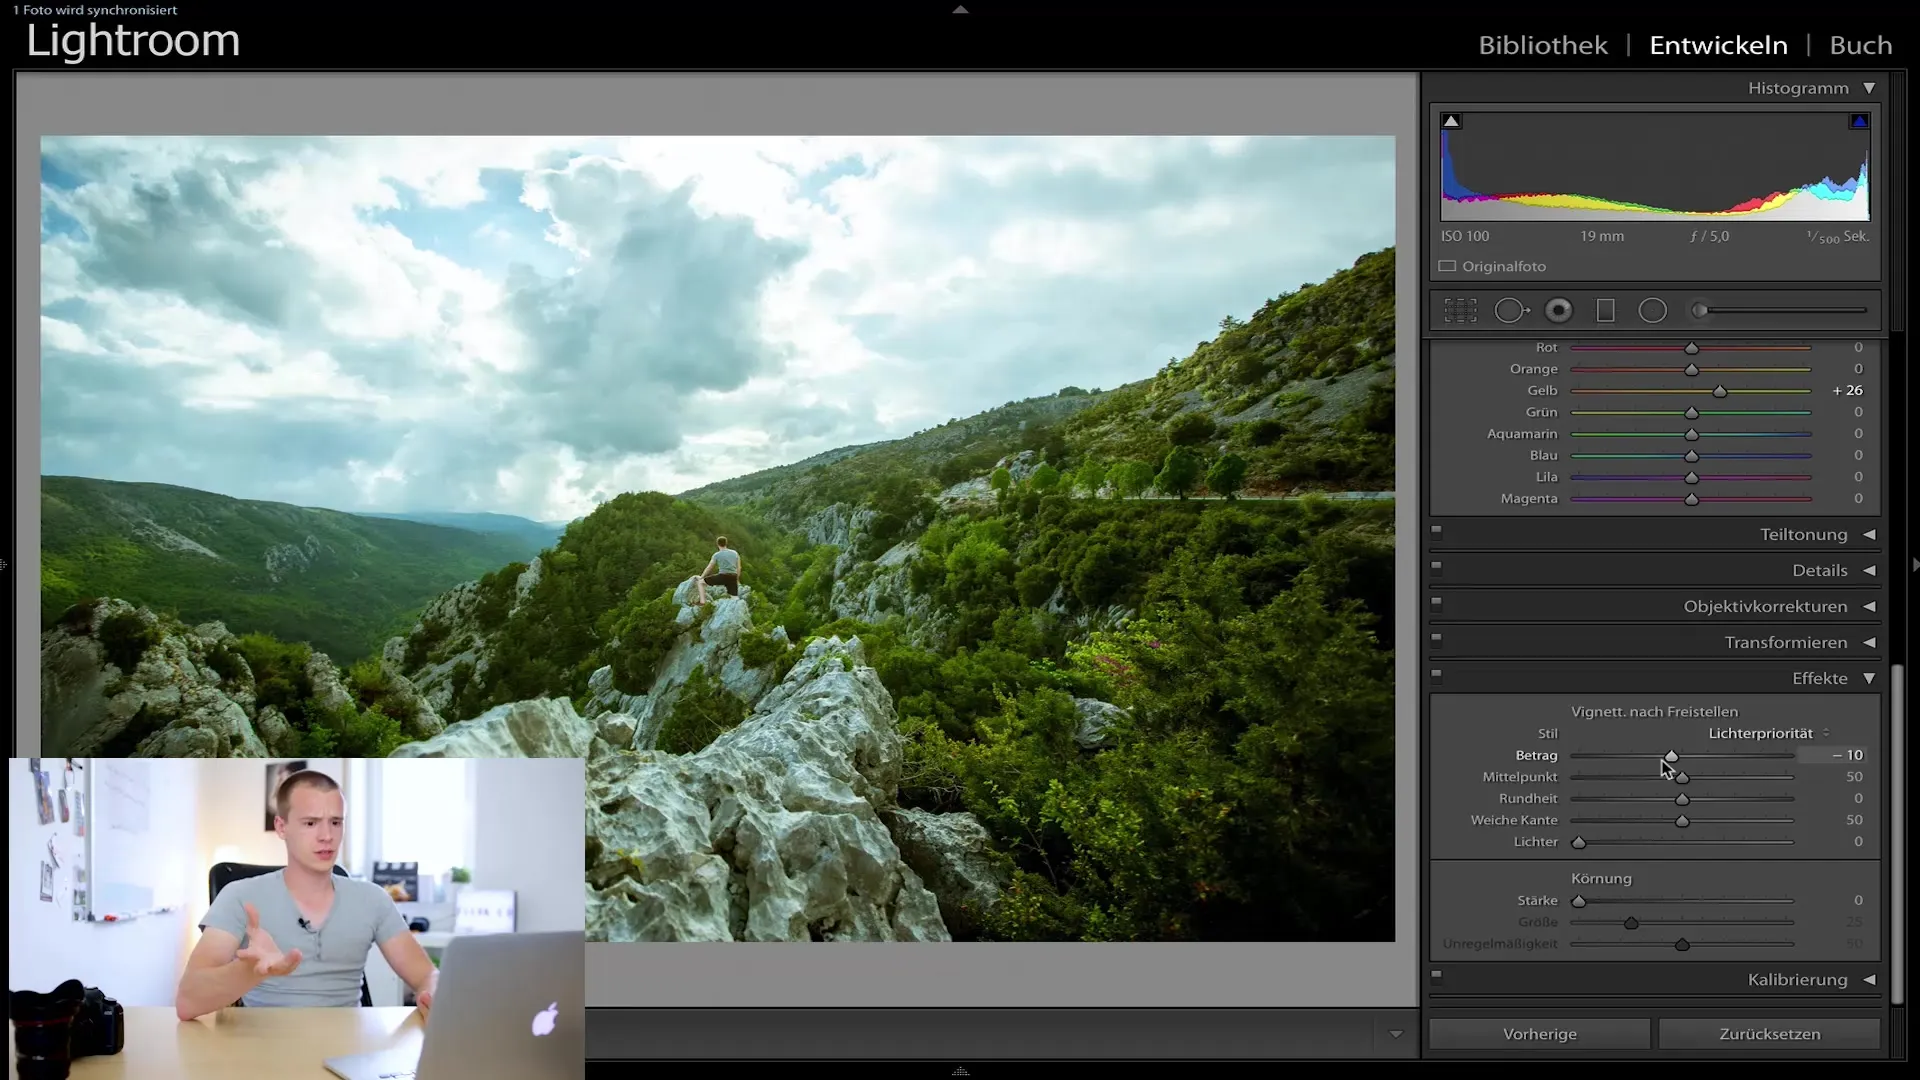
Task: Switch to the Entwickeln module
Action: [x=1718, y=45]
